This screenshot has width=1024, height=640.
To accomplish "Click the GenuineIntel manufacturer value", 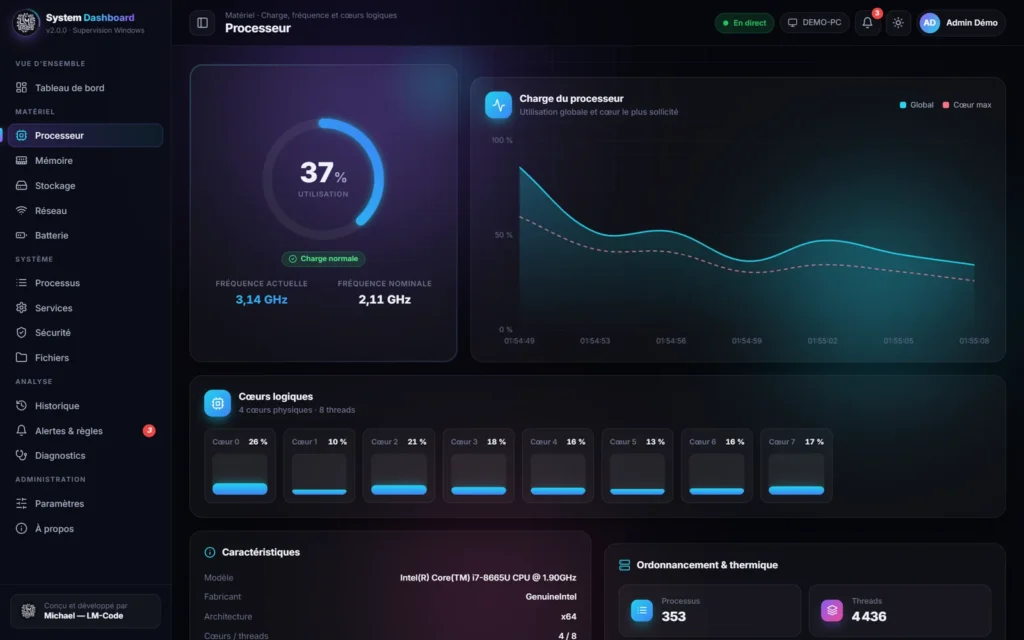I will click(x=551, y=596).
